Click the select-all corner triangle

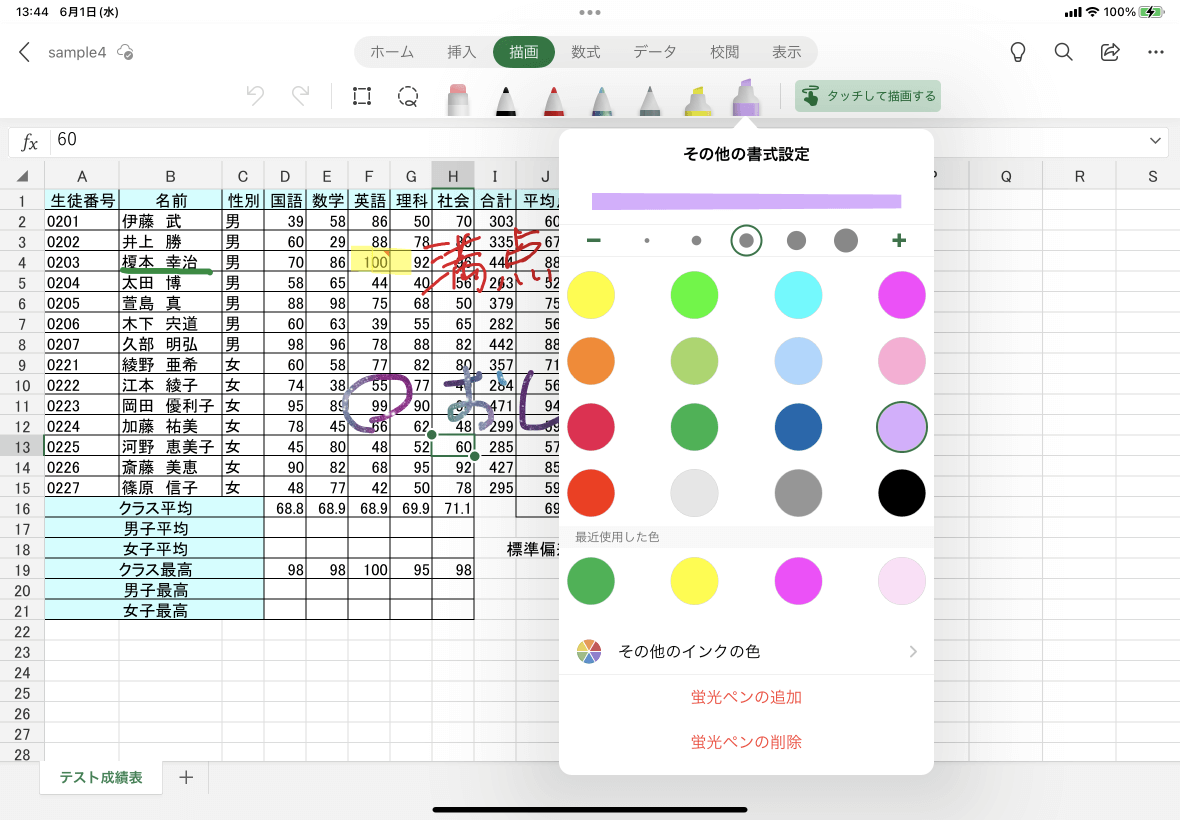tap(23, 176)
